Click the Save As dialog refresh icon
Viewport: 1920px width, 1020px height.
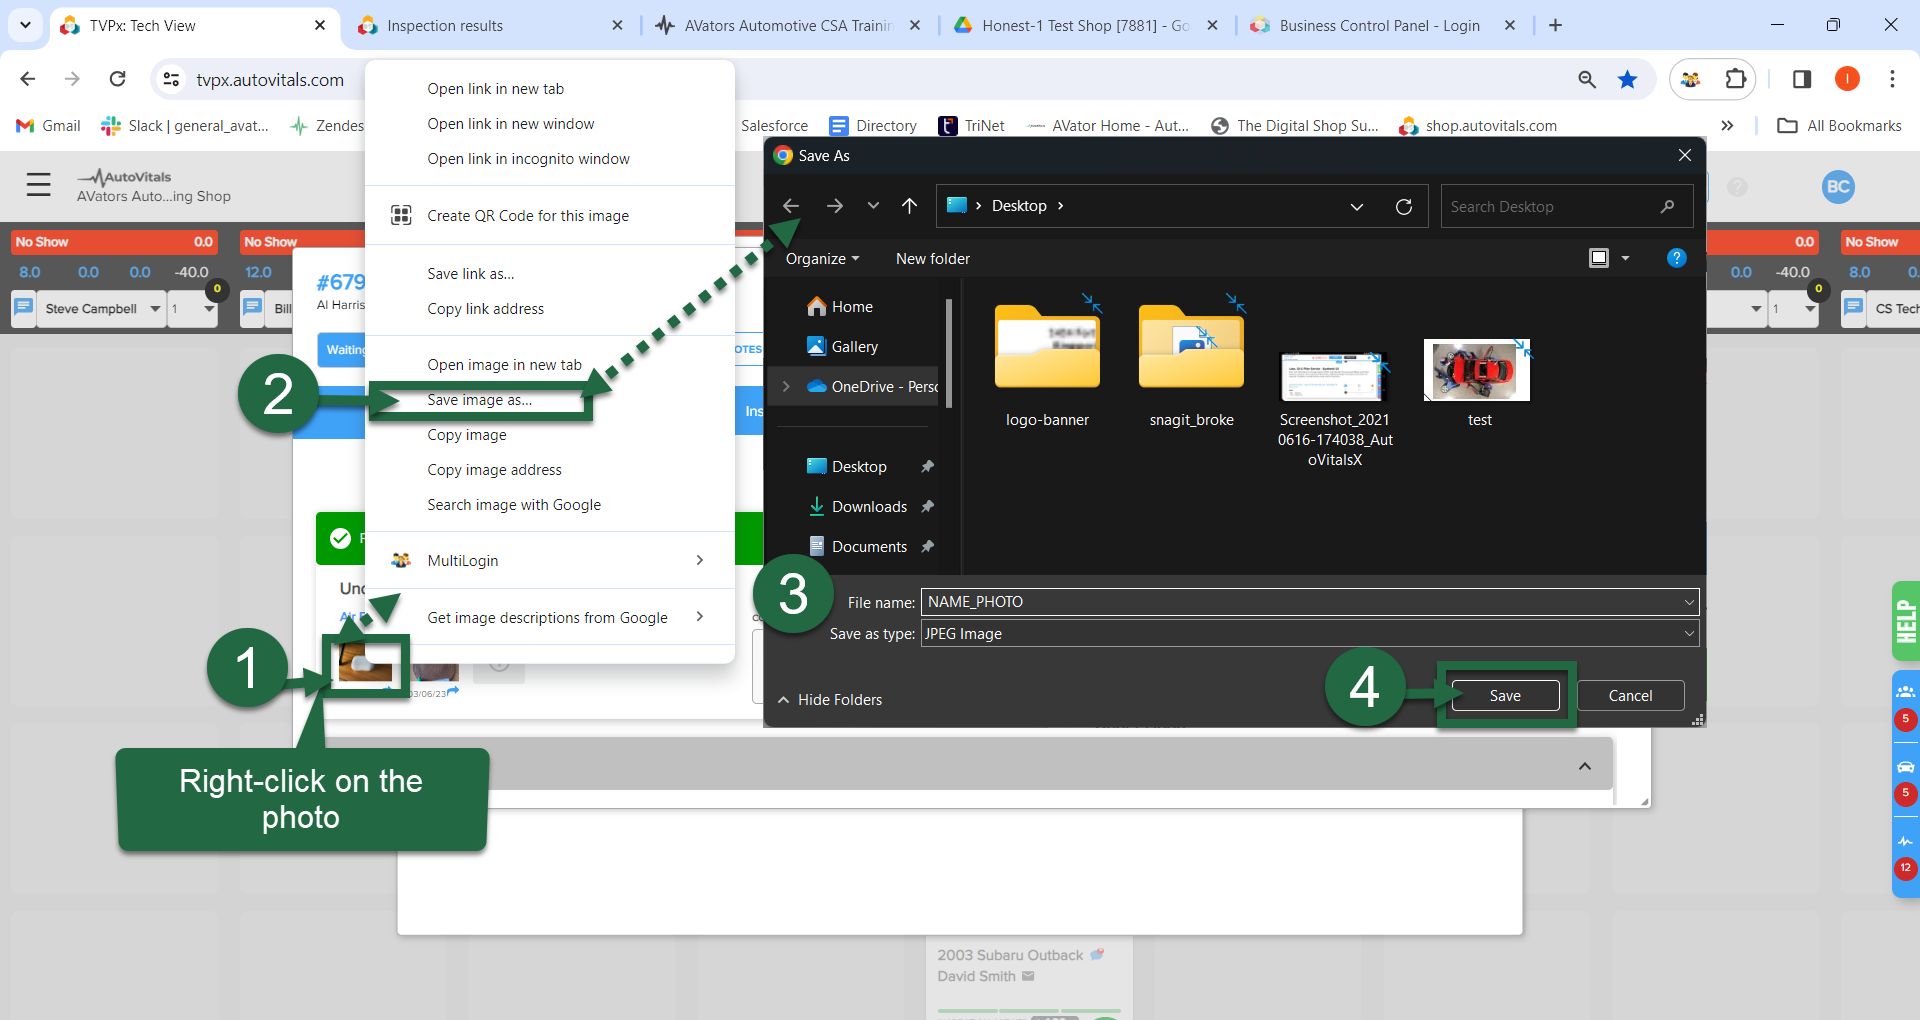[1403, 206]
